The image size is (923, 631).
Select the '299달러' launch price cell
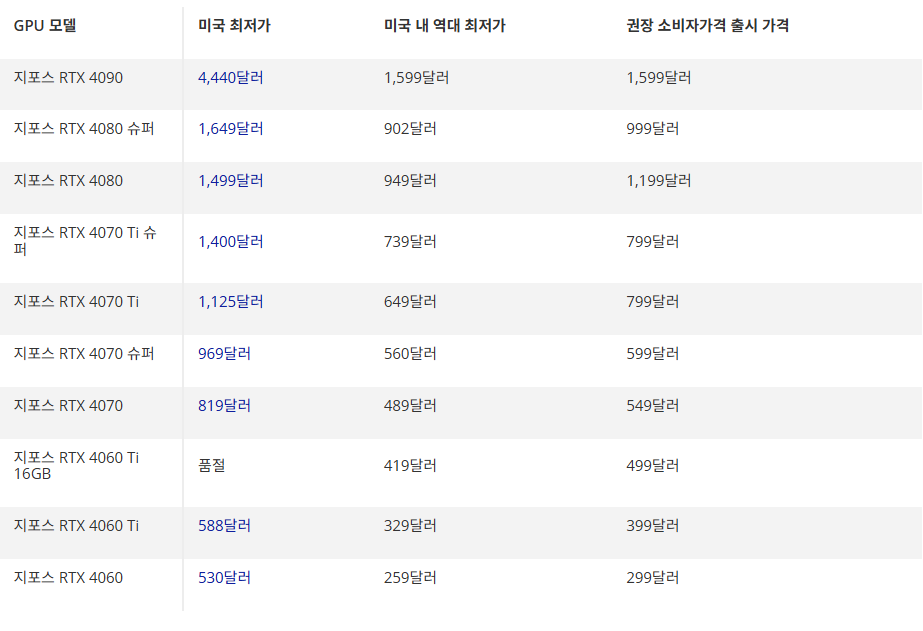(x=653, y=577)
